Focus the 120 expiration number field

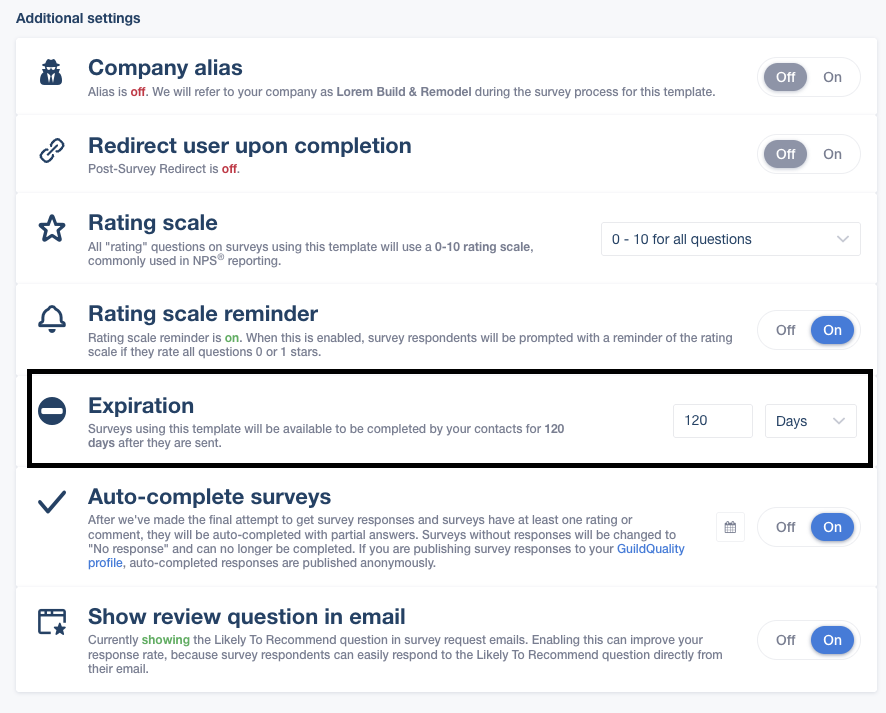tap(713, 421)
